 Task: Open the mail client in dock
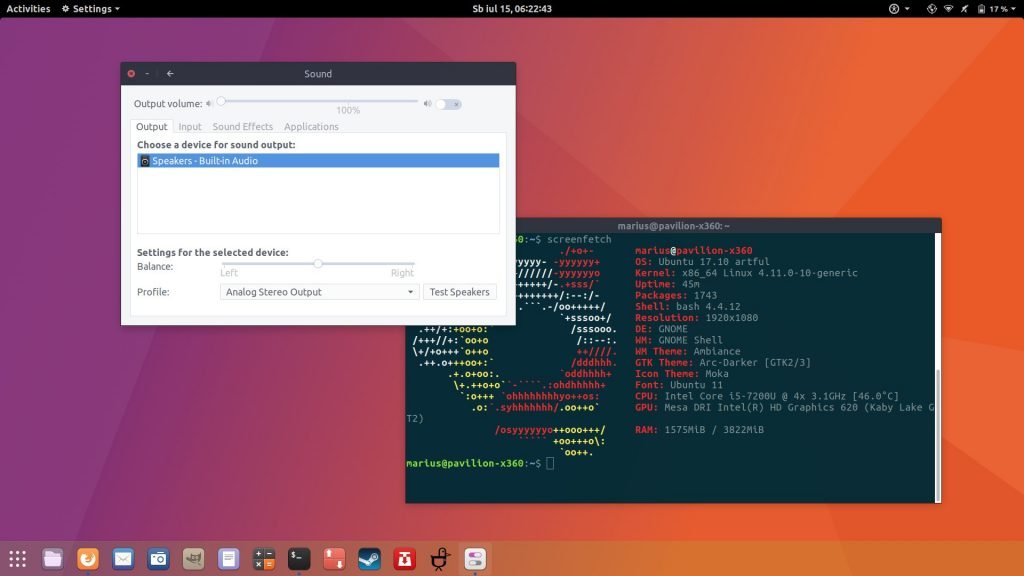point(123,558)
